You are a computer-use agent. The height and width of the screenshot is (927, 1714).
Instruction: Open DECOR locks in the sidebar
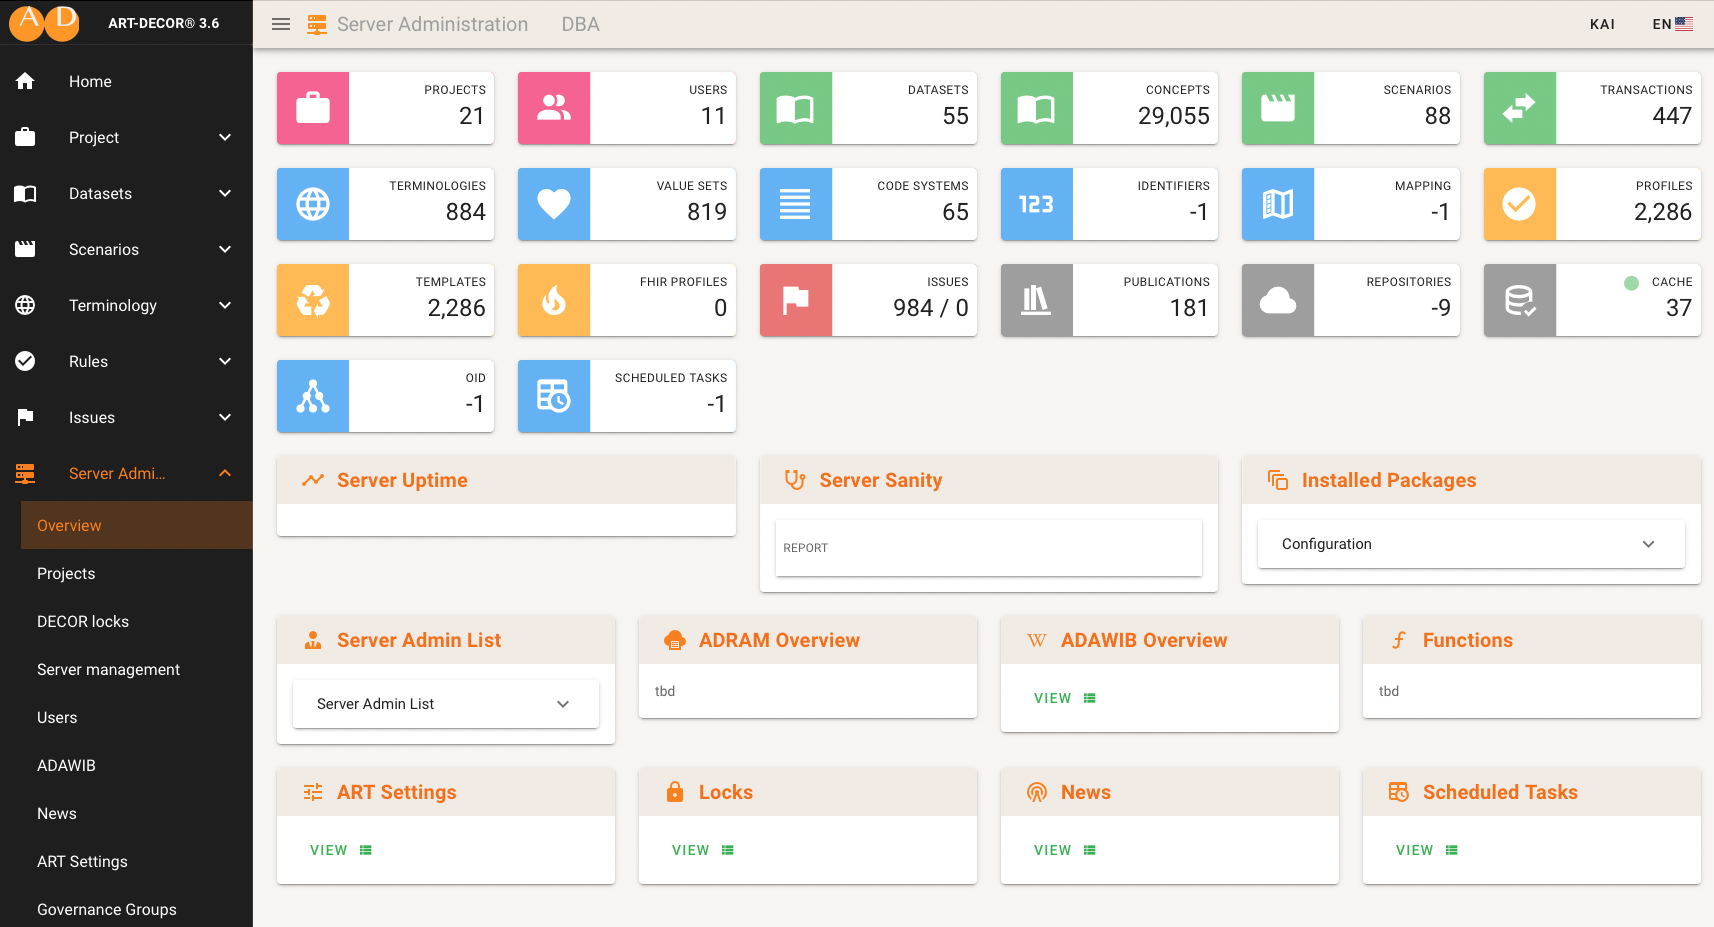tap(83, 621)
